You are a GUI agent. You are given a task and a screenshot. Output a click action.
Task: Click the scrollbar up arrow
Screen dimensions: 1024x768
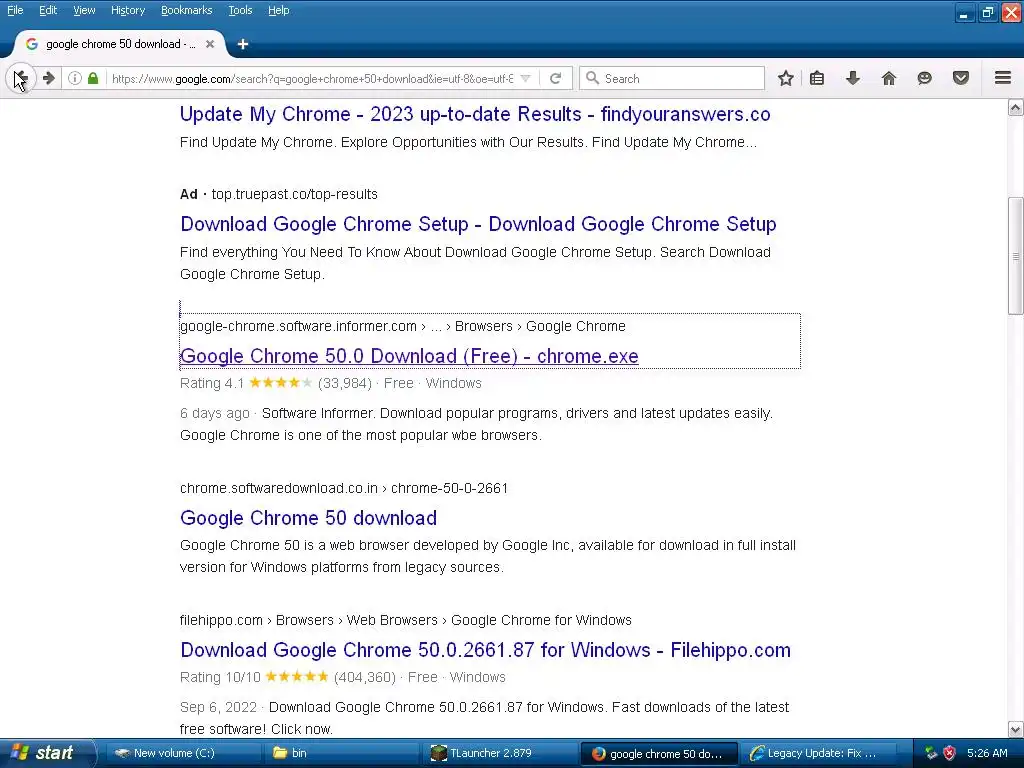click(x=1016, y=108)
